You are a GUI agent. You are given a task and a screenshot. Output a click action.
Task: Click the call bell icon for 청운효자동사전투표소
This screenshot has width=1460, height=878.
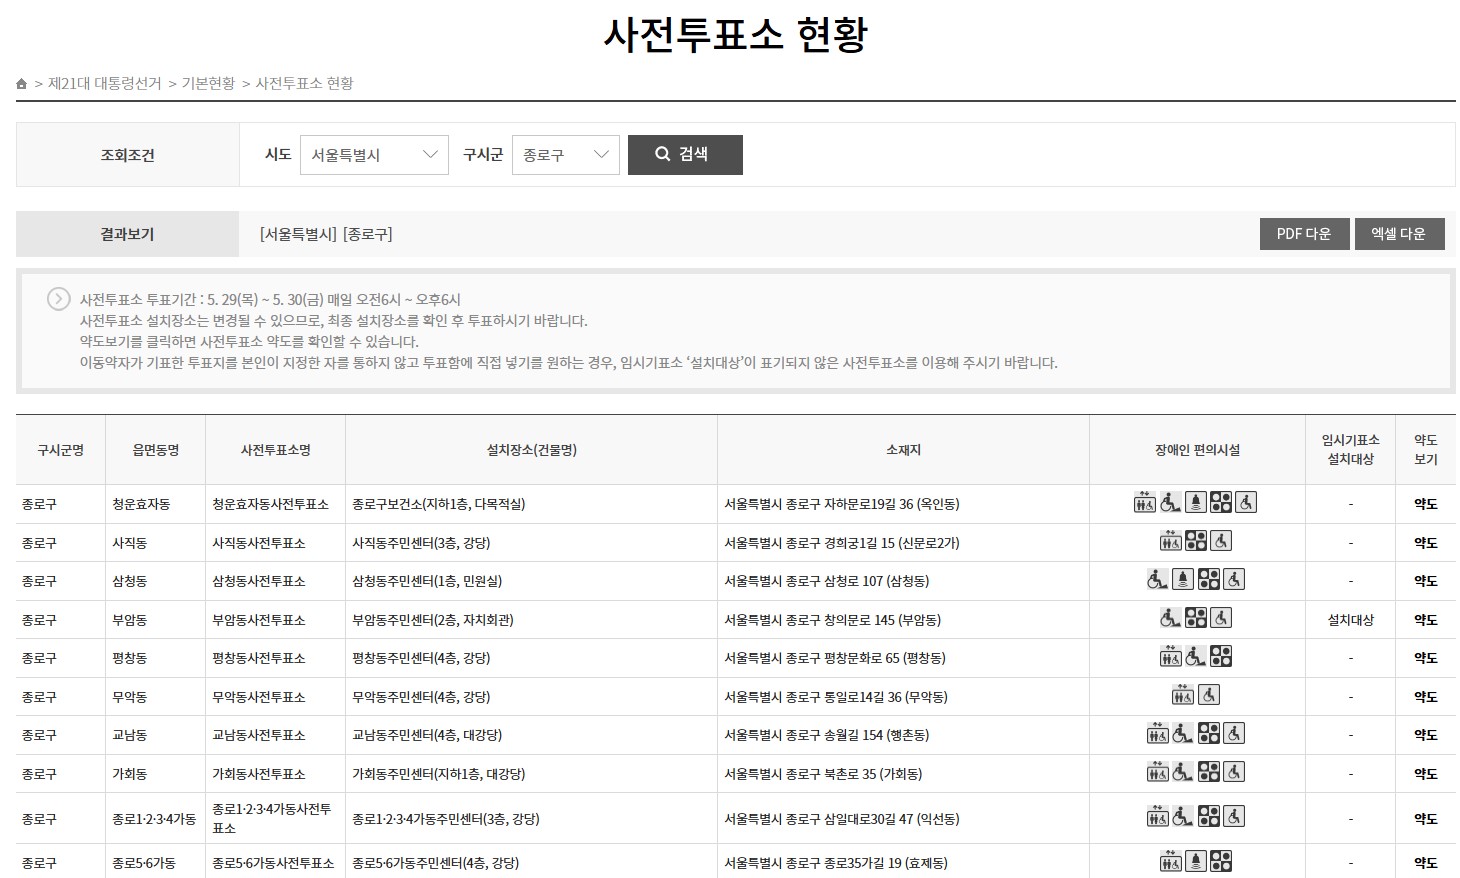1194,502
